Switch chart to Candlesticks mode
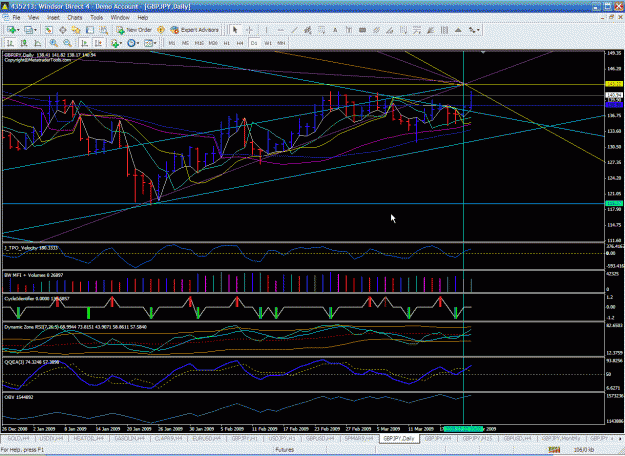This screenshot has width=625, height=456. (24, 43)
